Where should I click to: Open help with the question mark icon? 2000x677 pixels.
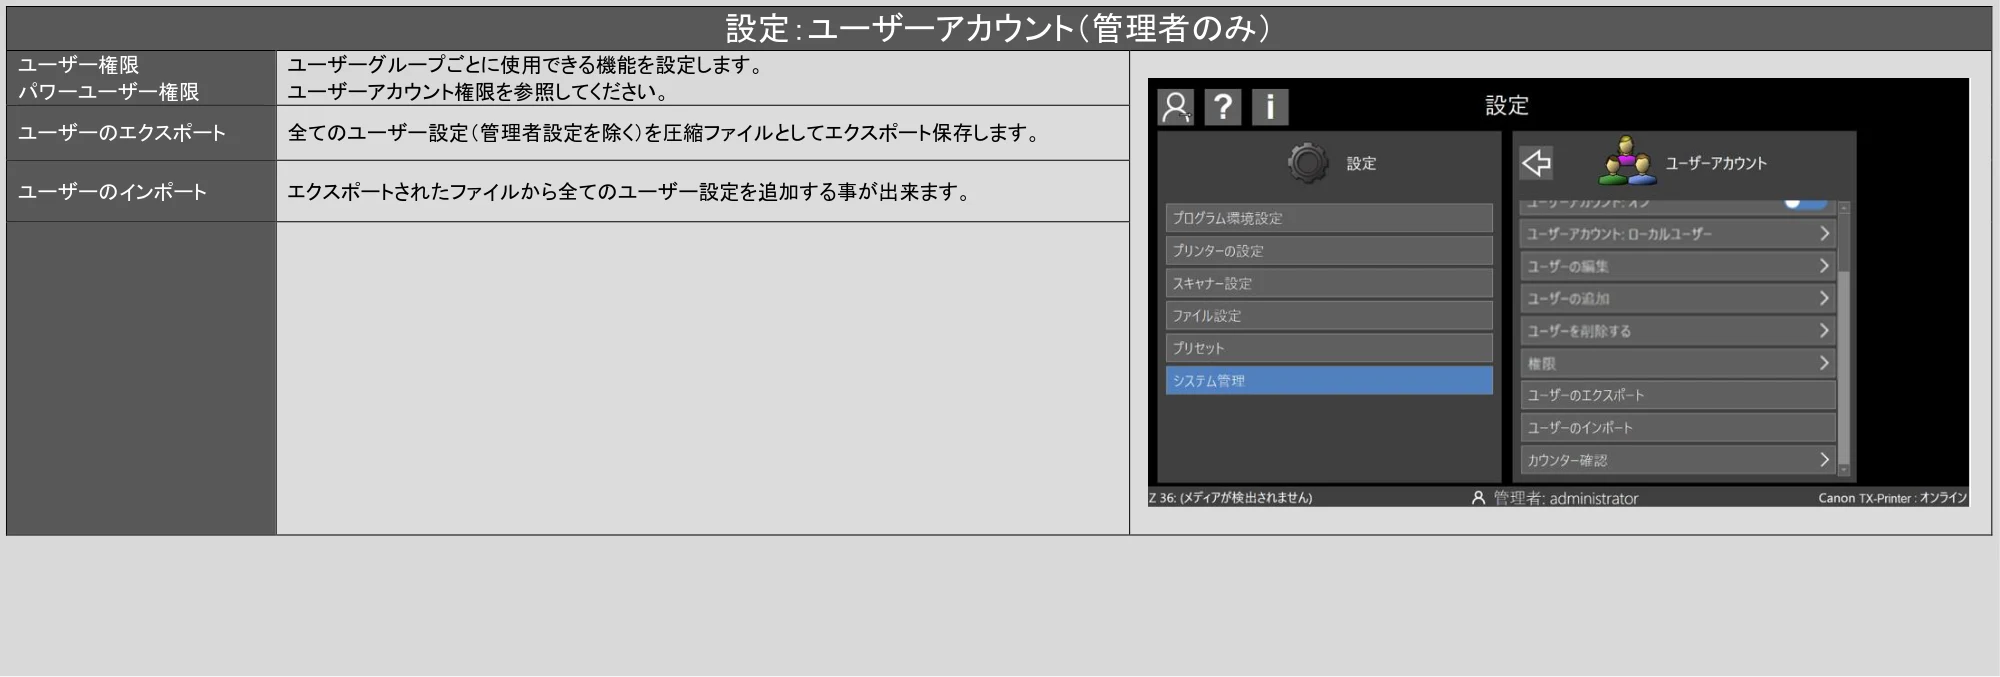click(x=1223, y=107)
